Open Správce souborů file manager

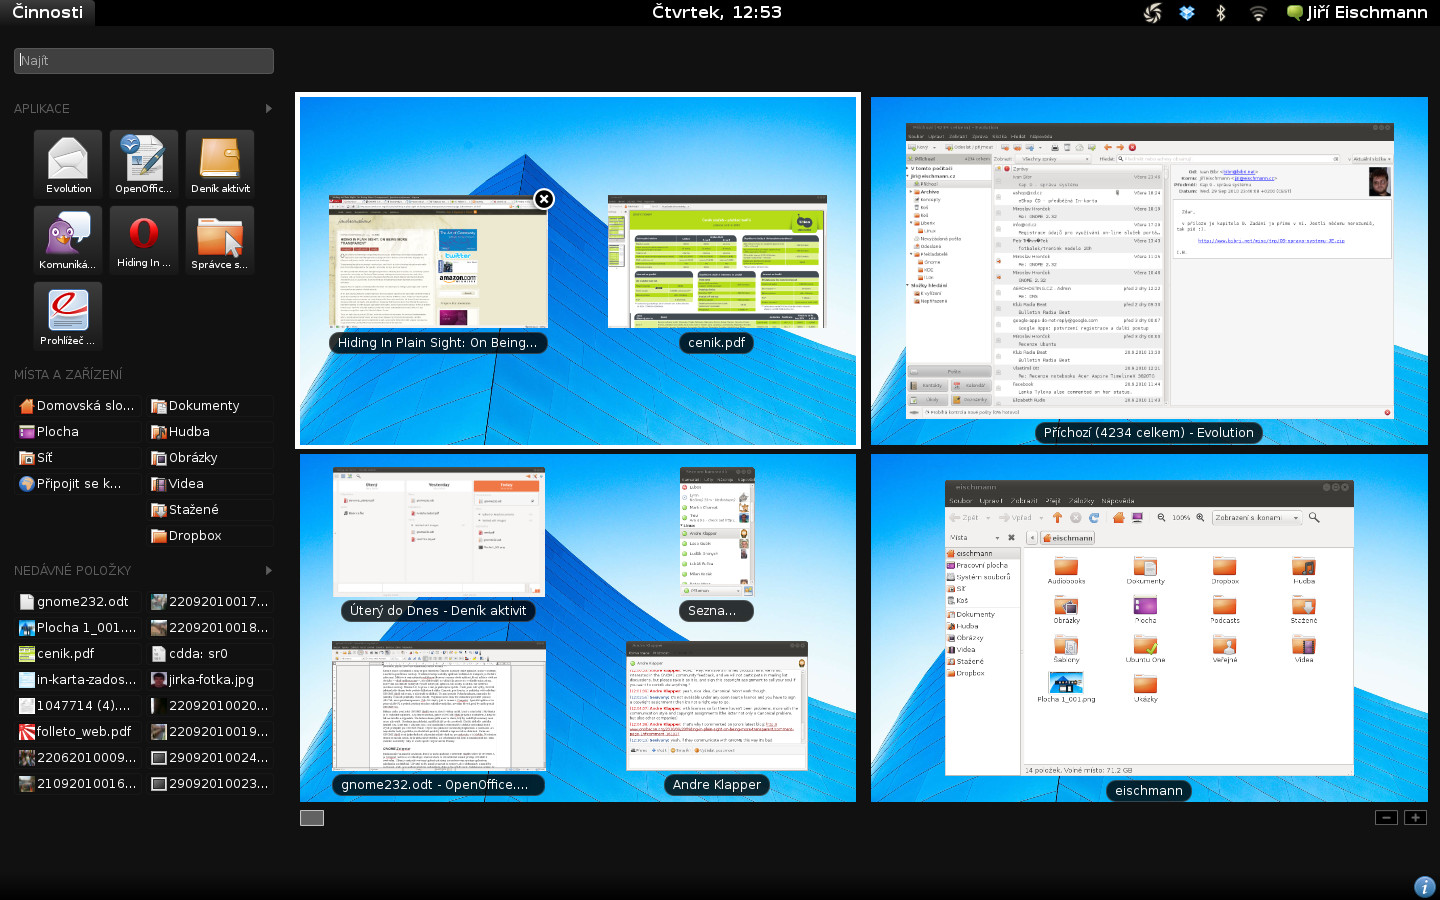(x=220, y=240)
